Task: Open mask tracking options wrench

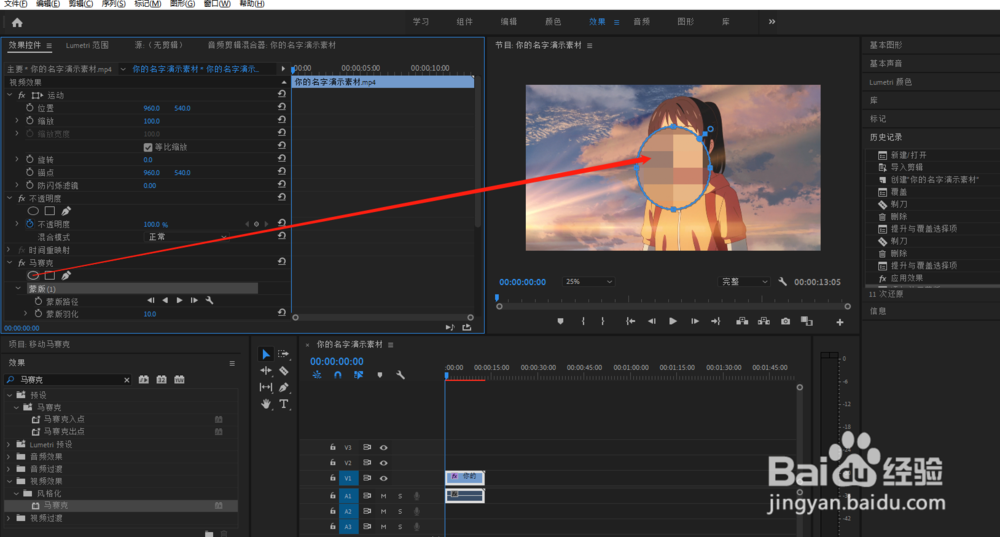Action: pyautogui.click(x=209, y=300)
